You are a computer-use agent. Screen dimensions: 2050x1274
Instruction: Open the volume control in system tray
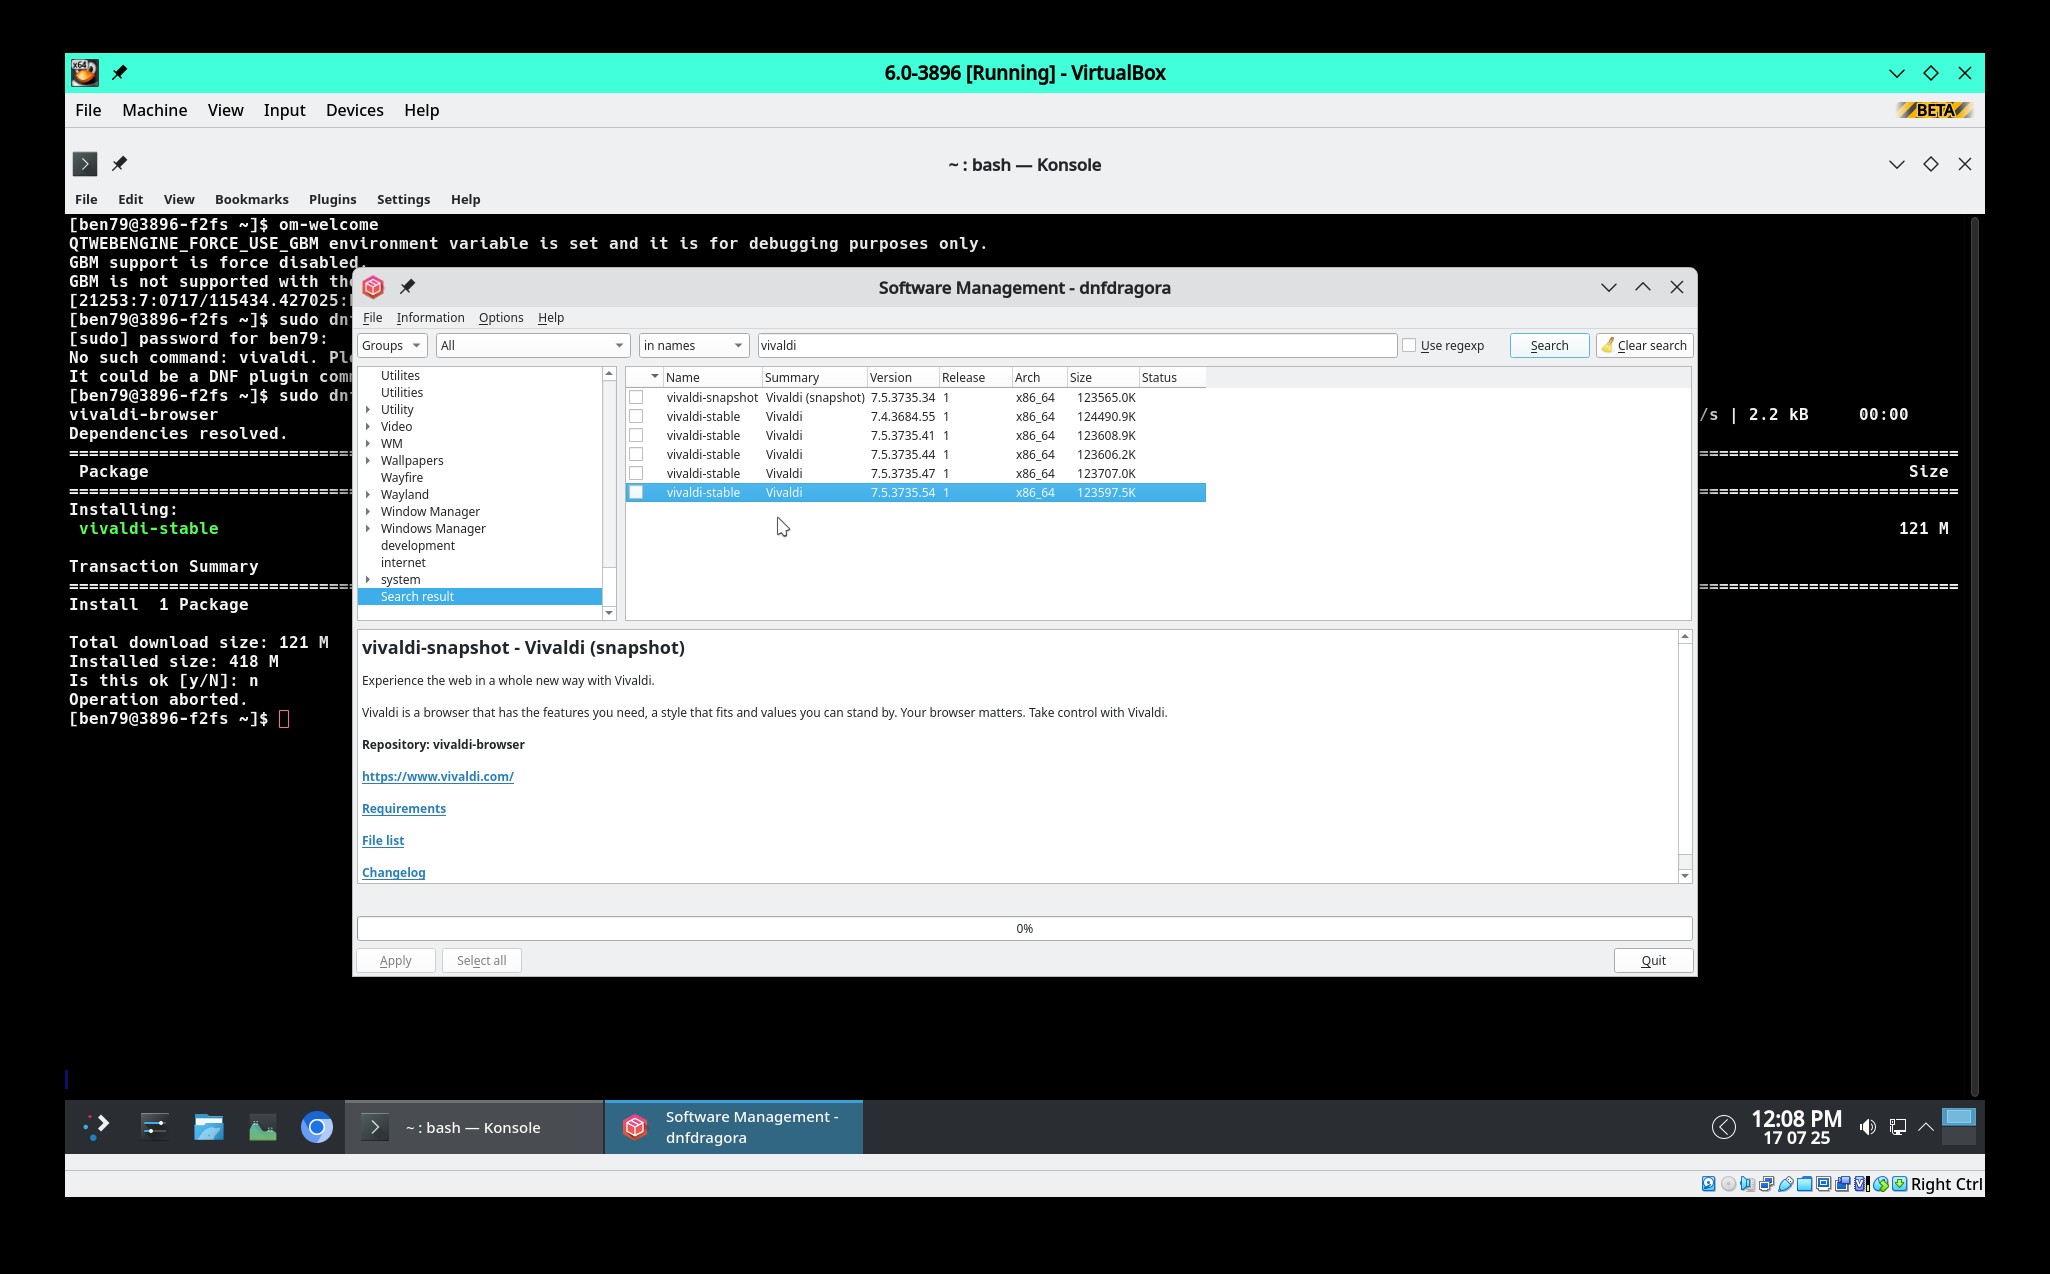click(x=1867, y=1127)
